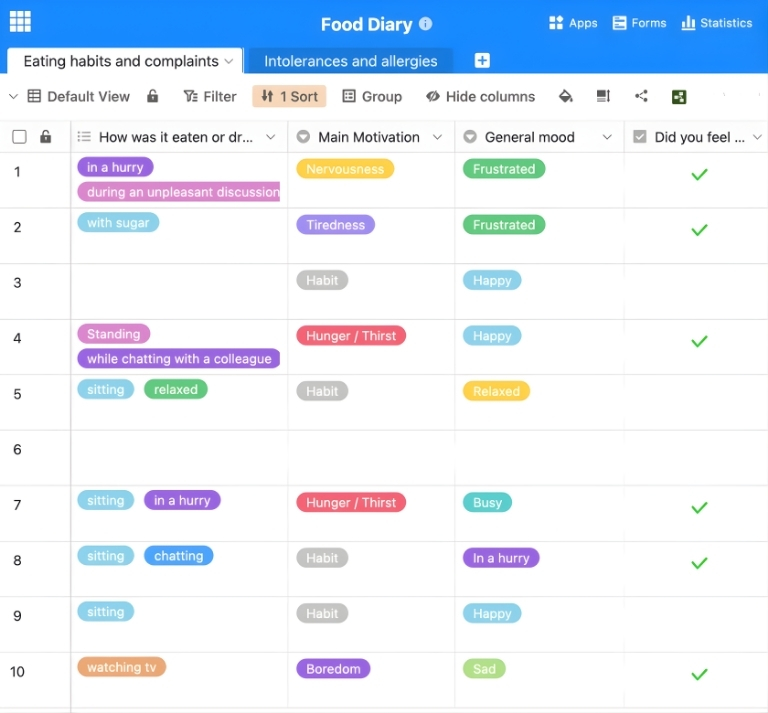The height and width of the screenshot is (713, 768).
Task: Uncheck the 'Did you feel' checkmark in row 1
Action: pyautogui.click(x=699, y=175)
